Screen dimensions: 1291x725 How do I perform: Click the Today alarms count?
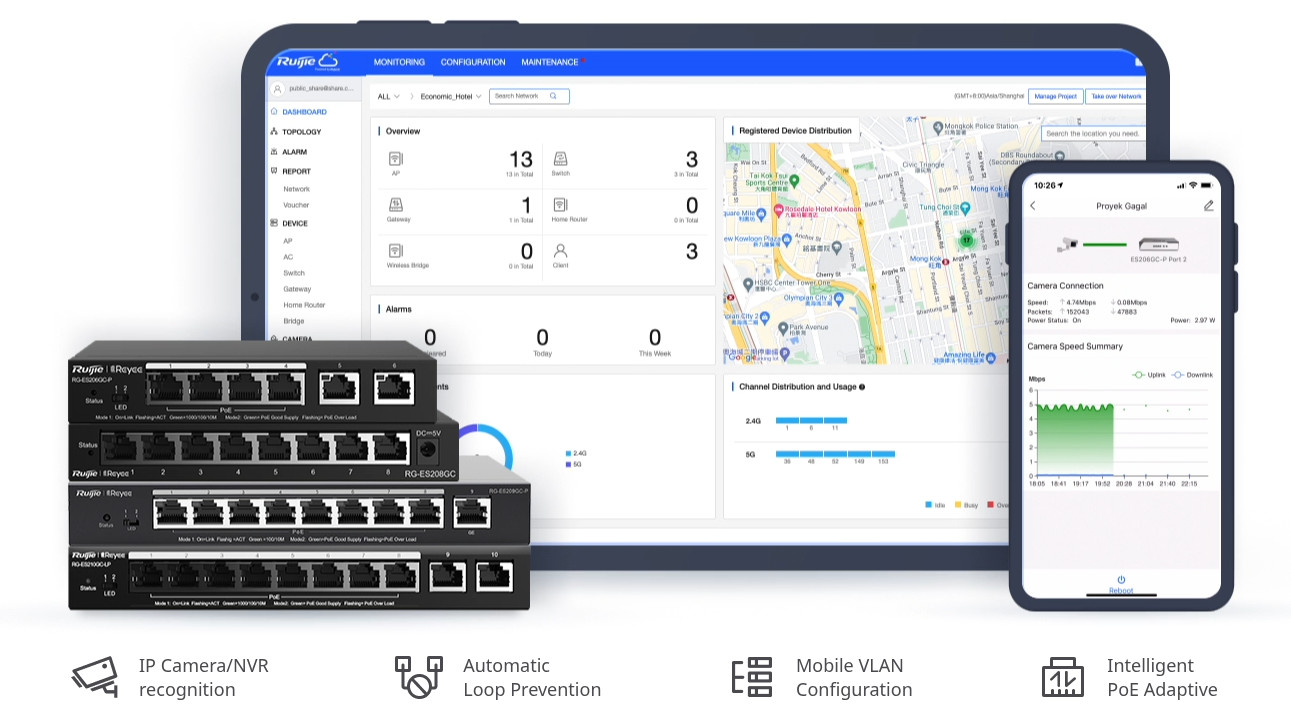[x=542, y=338]
